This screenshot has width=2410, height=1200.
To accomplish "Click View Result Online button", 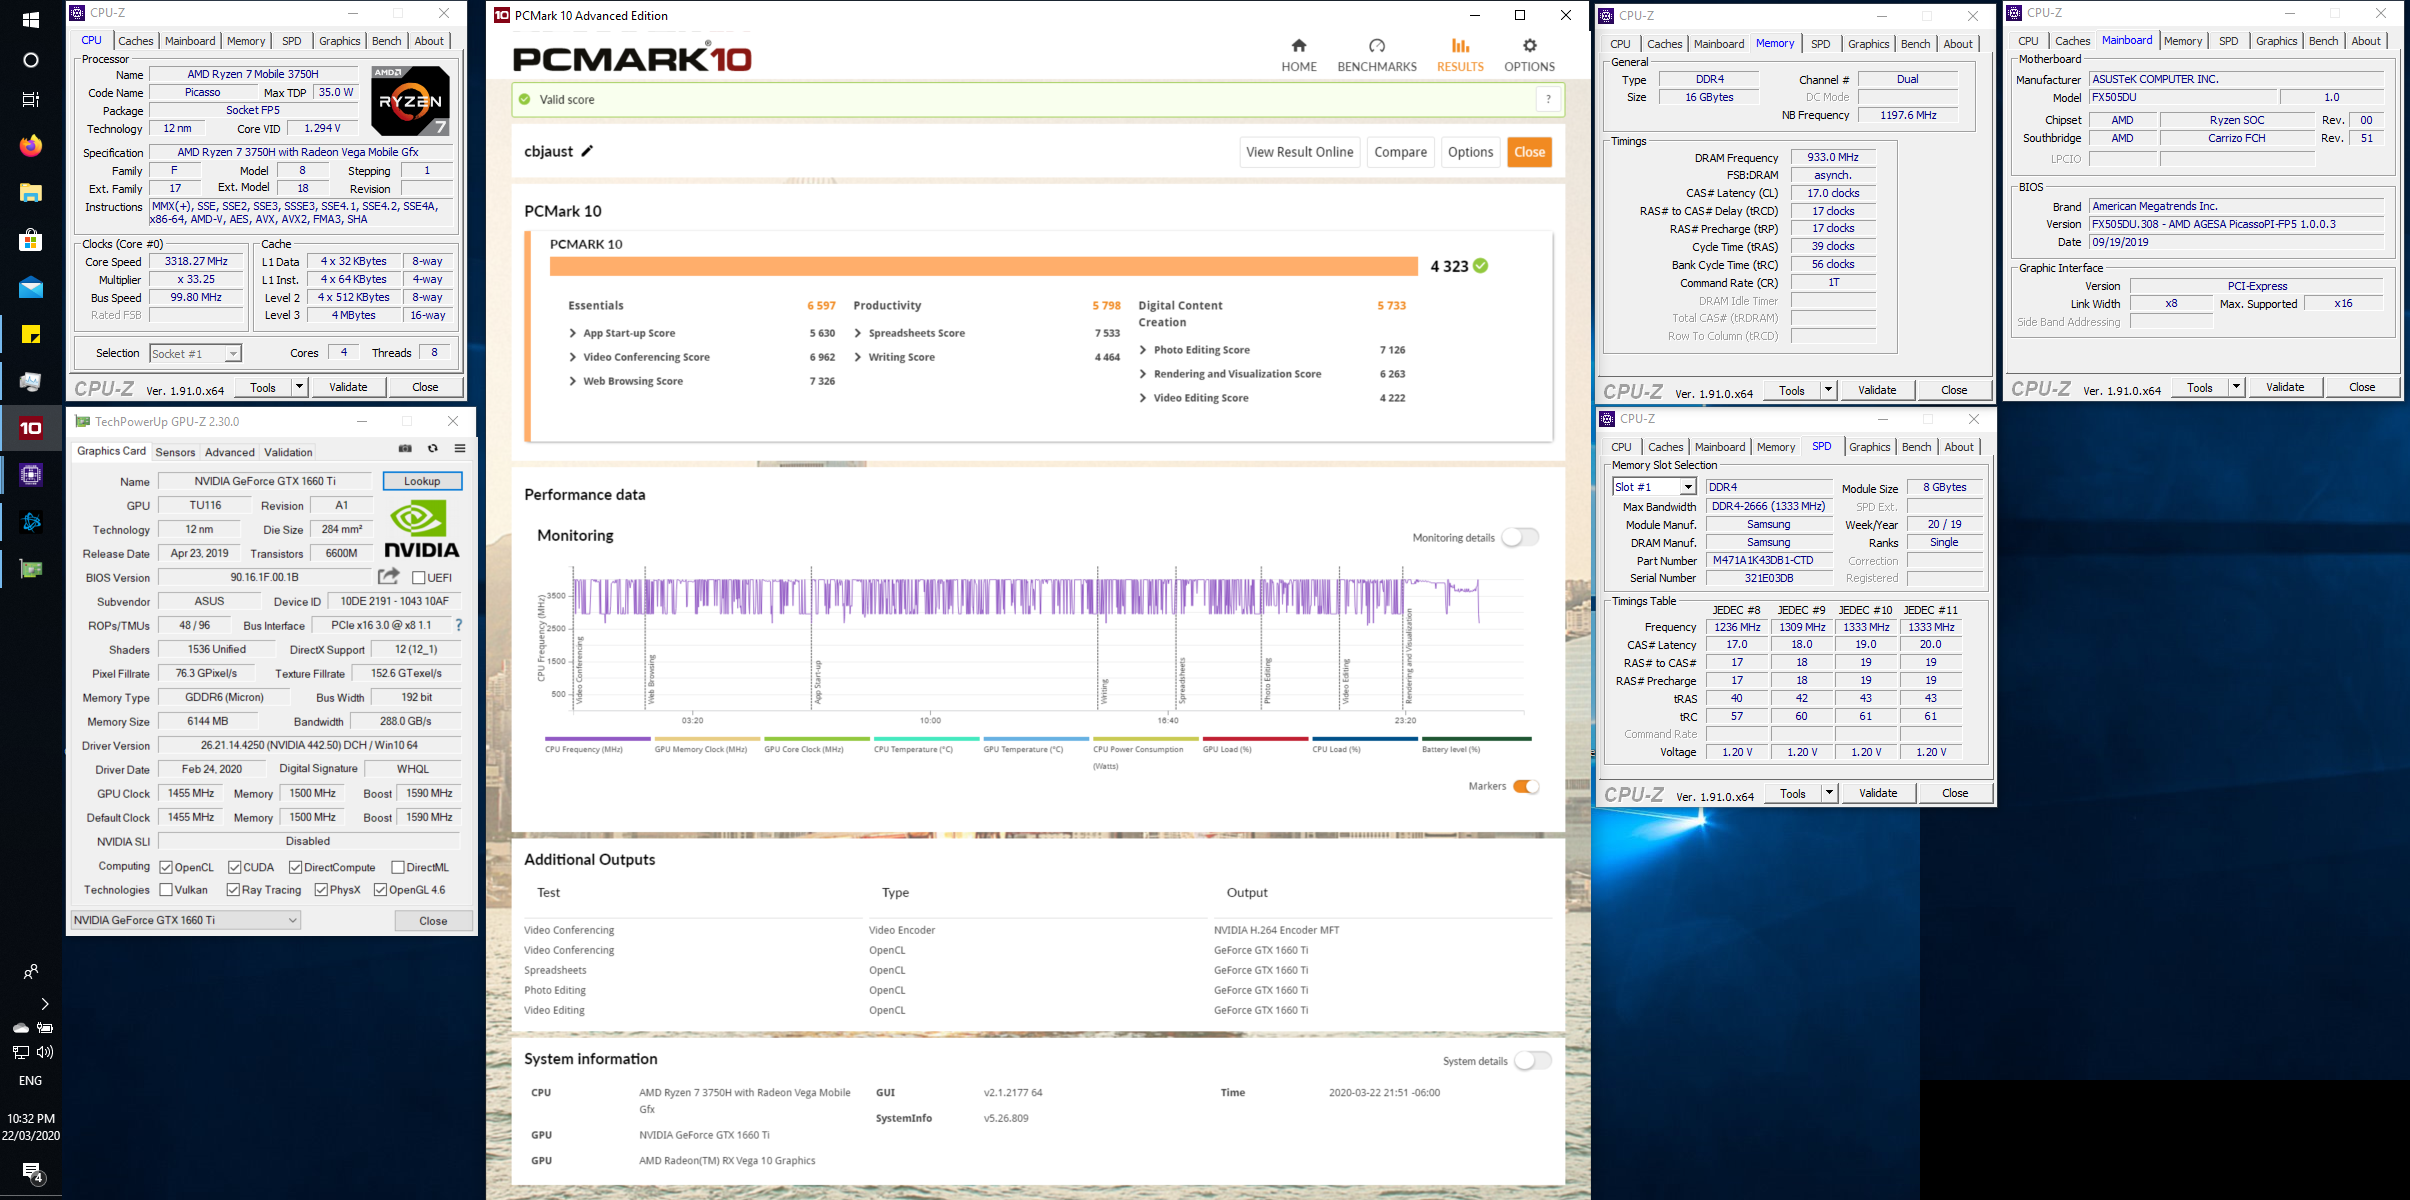I will tap(1299, 152).
